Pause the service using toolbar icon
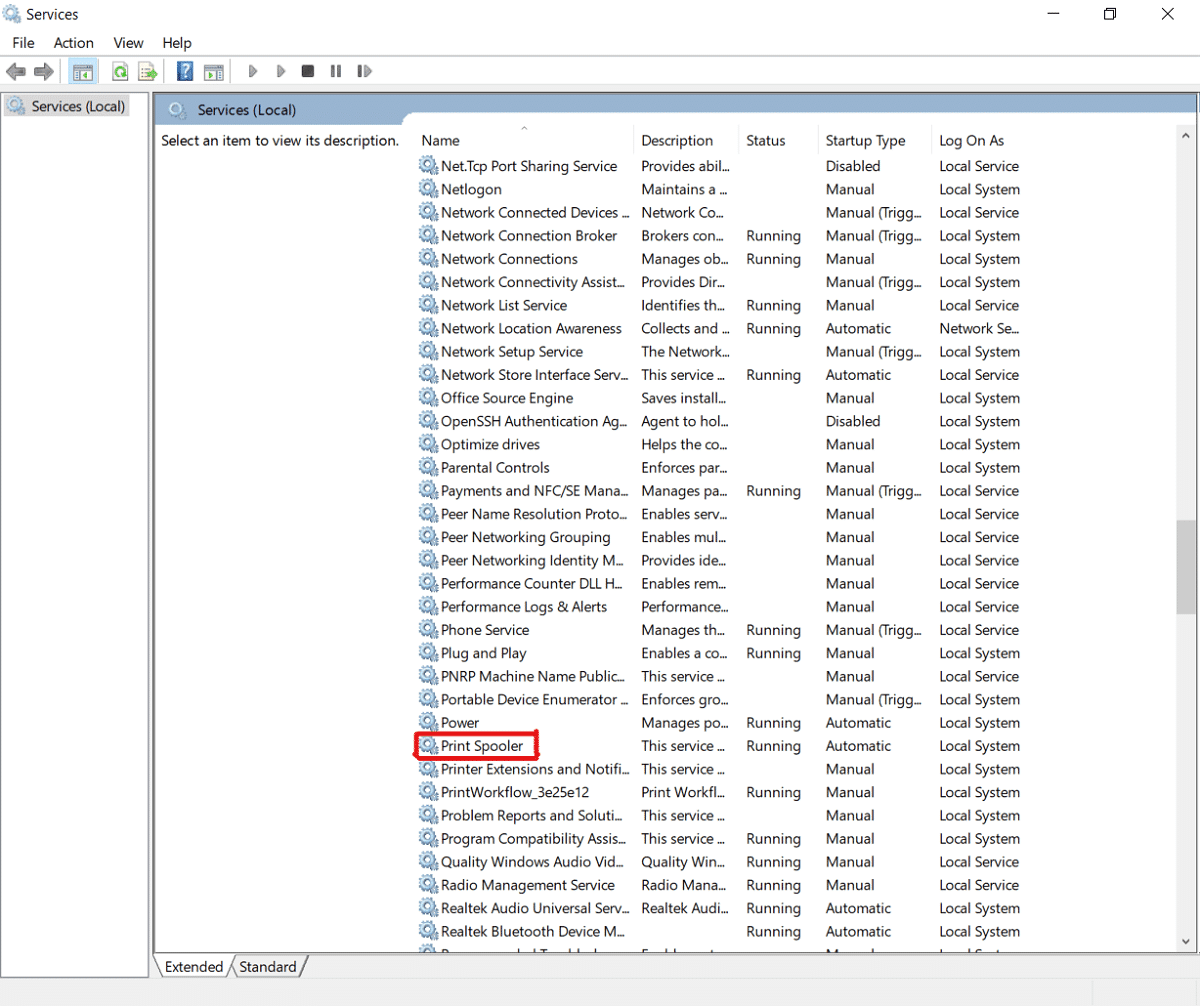The width and height of the screenshot is (1200, 1006). click(335, 70)
